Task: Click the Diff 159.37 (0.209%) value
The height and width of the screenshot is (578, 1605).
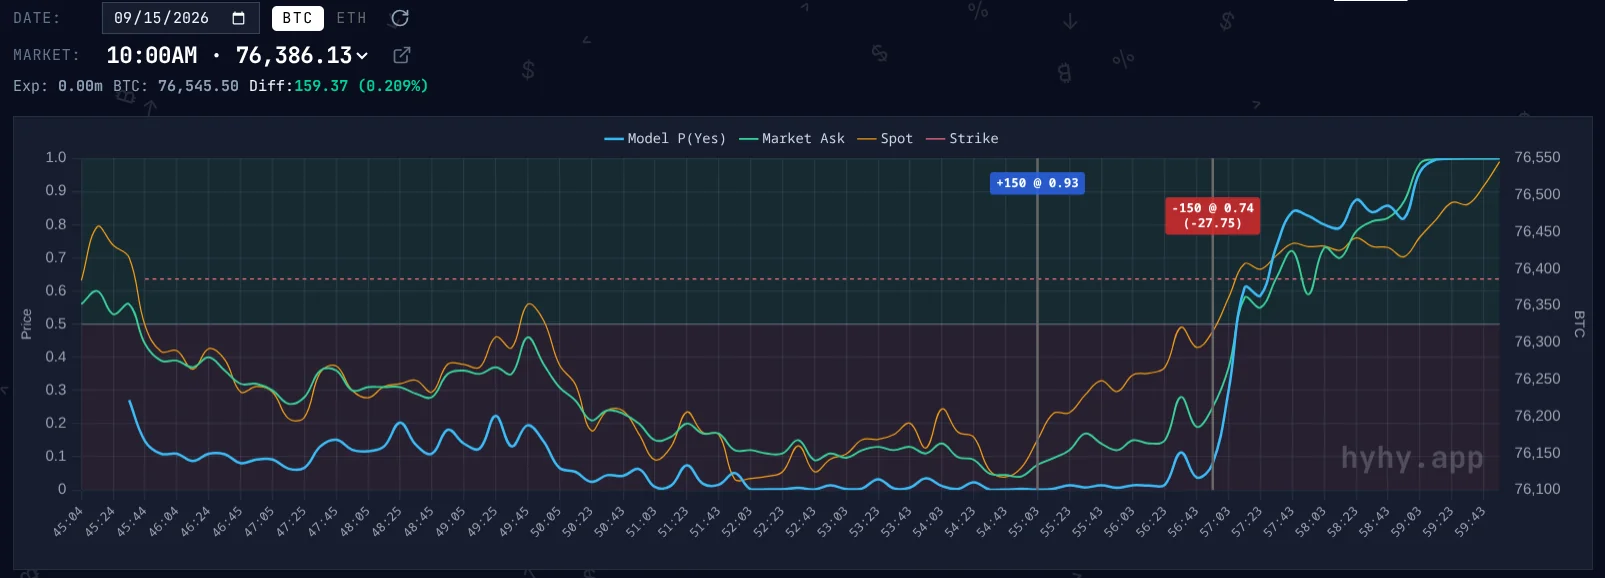Action: pos(338,86)
